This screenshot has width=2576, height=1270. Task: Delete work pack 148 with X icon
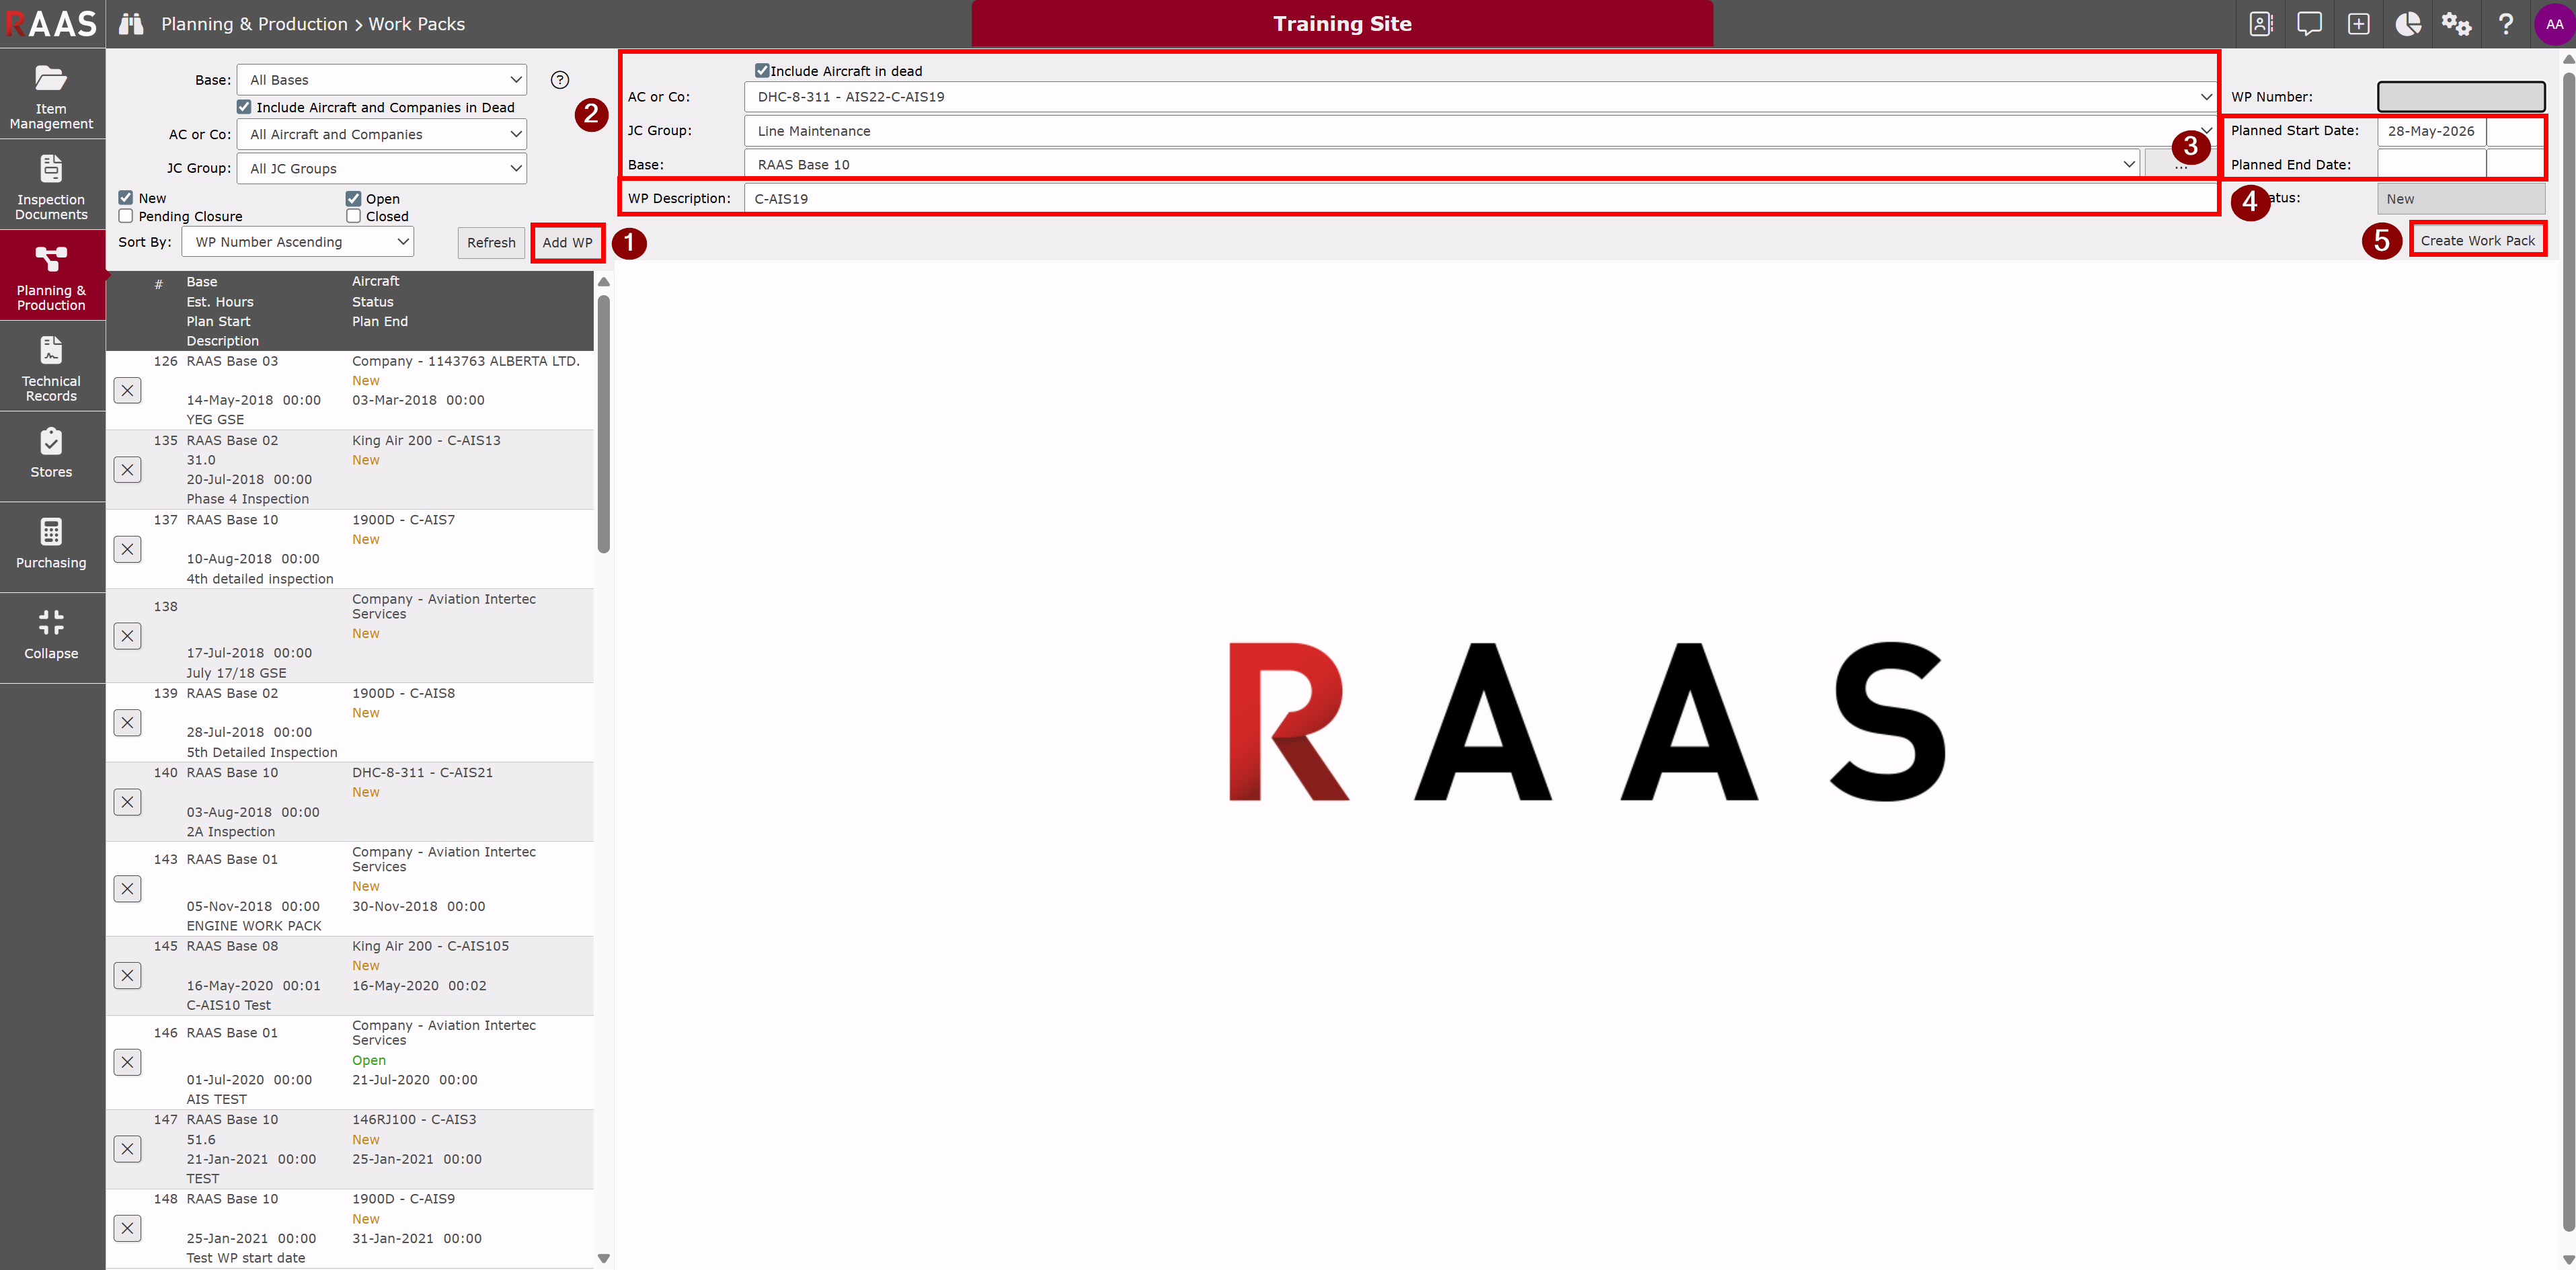[x=127, y=1229]
